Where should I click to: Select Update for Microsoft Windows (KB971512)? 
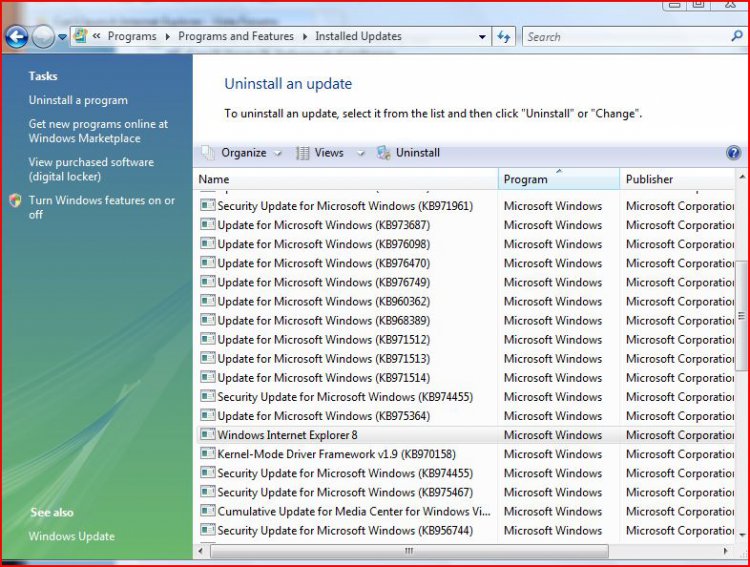(x=466, y=340)
